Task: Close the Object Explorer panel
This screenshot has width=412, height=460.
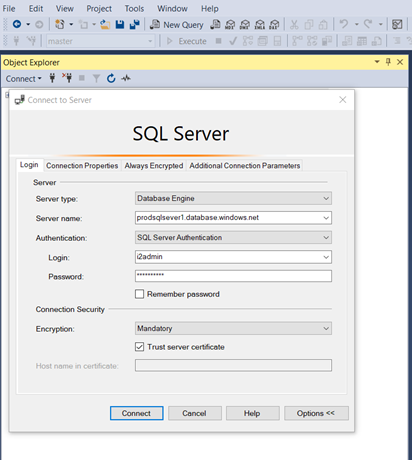Action: pyautogui.click(x=400, y=62)
